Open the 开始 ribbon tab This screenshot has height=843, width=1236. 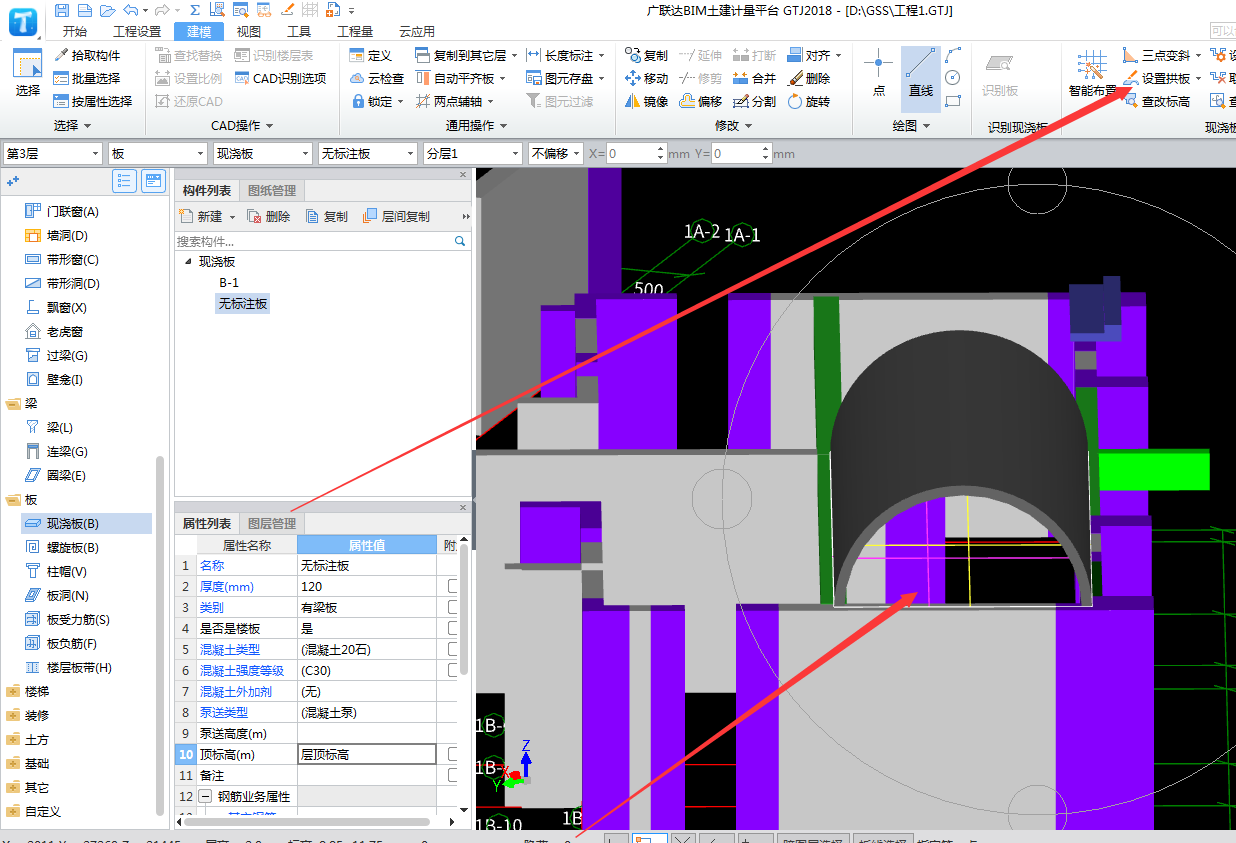tap(75, 31)
